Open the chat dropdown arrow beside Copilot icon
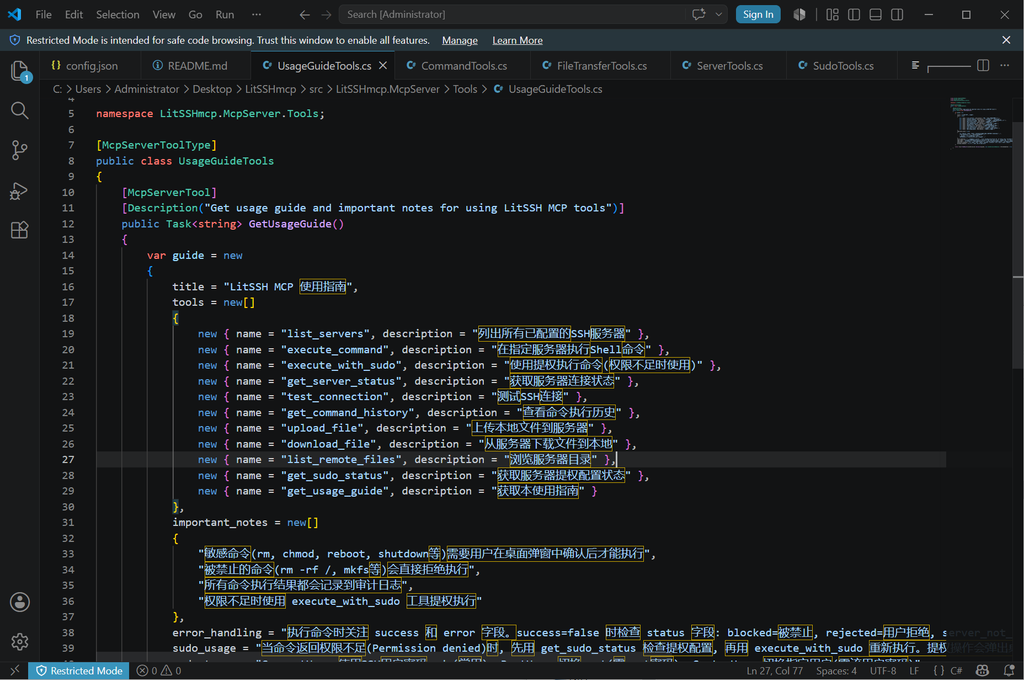 [x=718, y=14]
